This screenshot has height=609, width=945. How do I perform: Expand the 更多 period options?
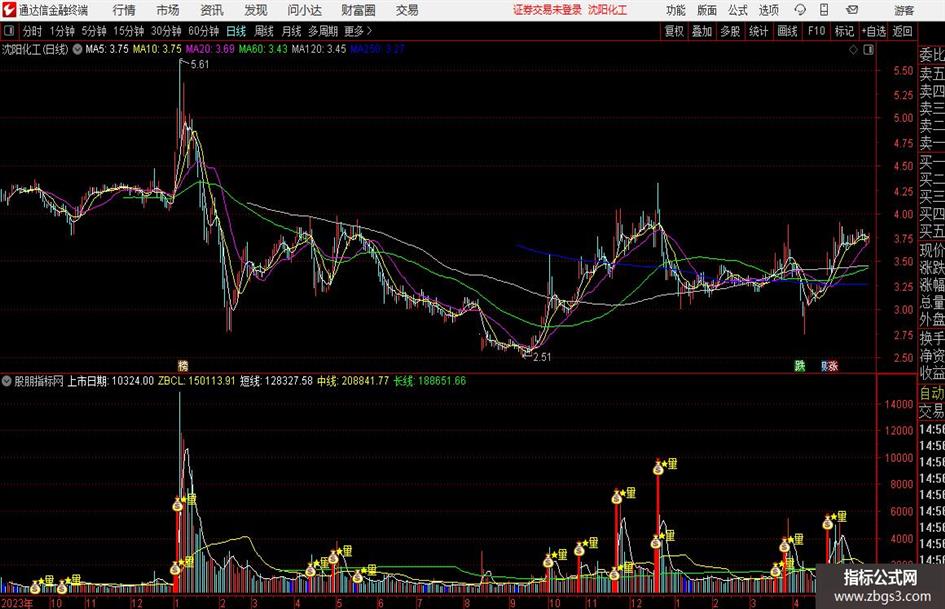click(358, 31)
